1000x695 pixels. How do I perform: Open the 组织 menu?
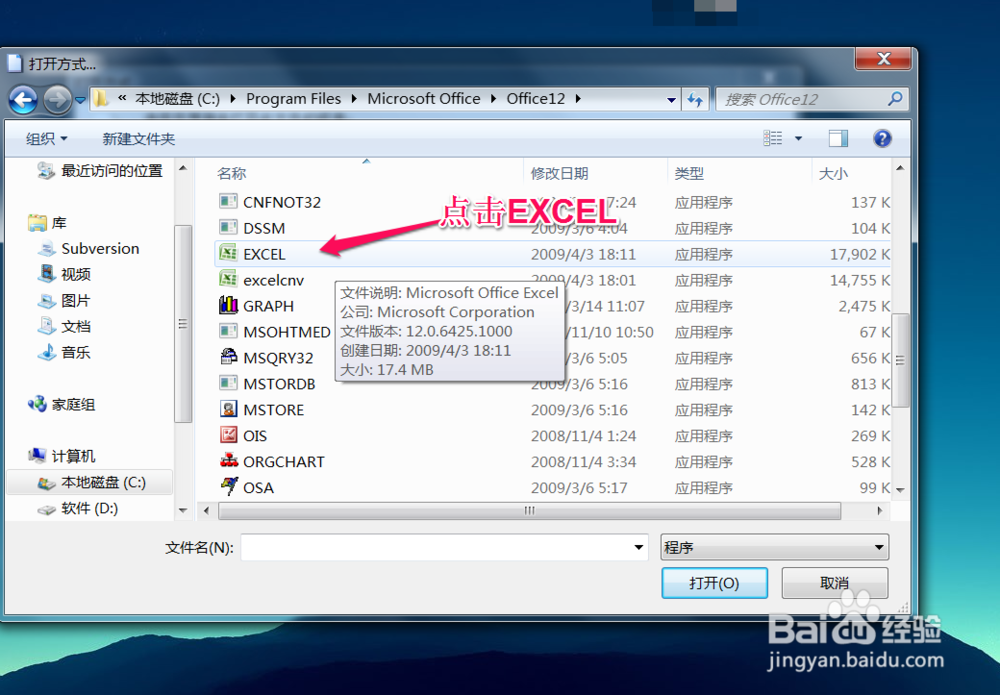click(46, 138)
